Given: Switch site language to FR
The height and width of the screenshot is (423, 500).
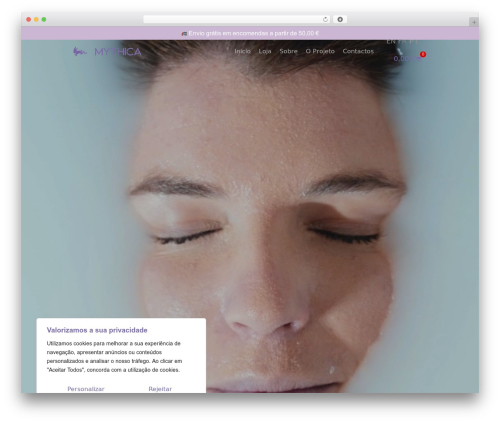Looking at the screenshot, I should (402, 42).
